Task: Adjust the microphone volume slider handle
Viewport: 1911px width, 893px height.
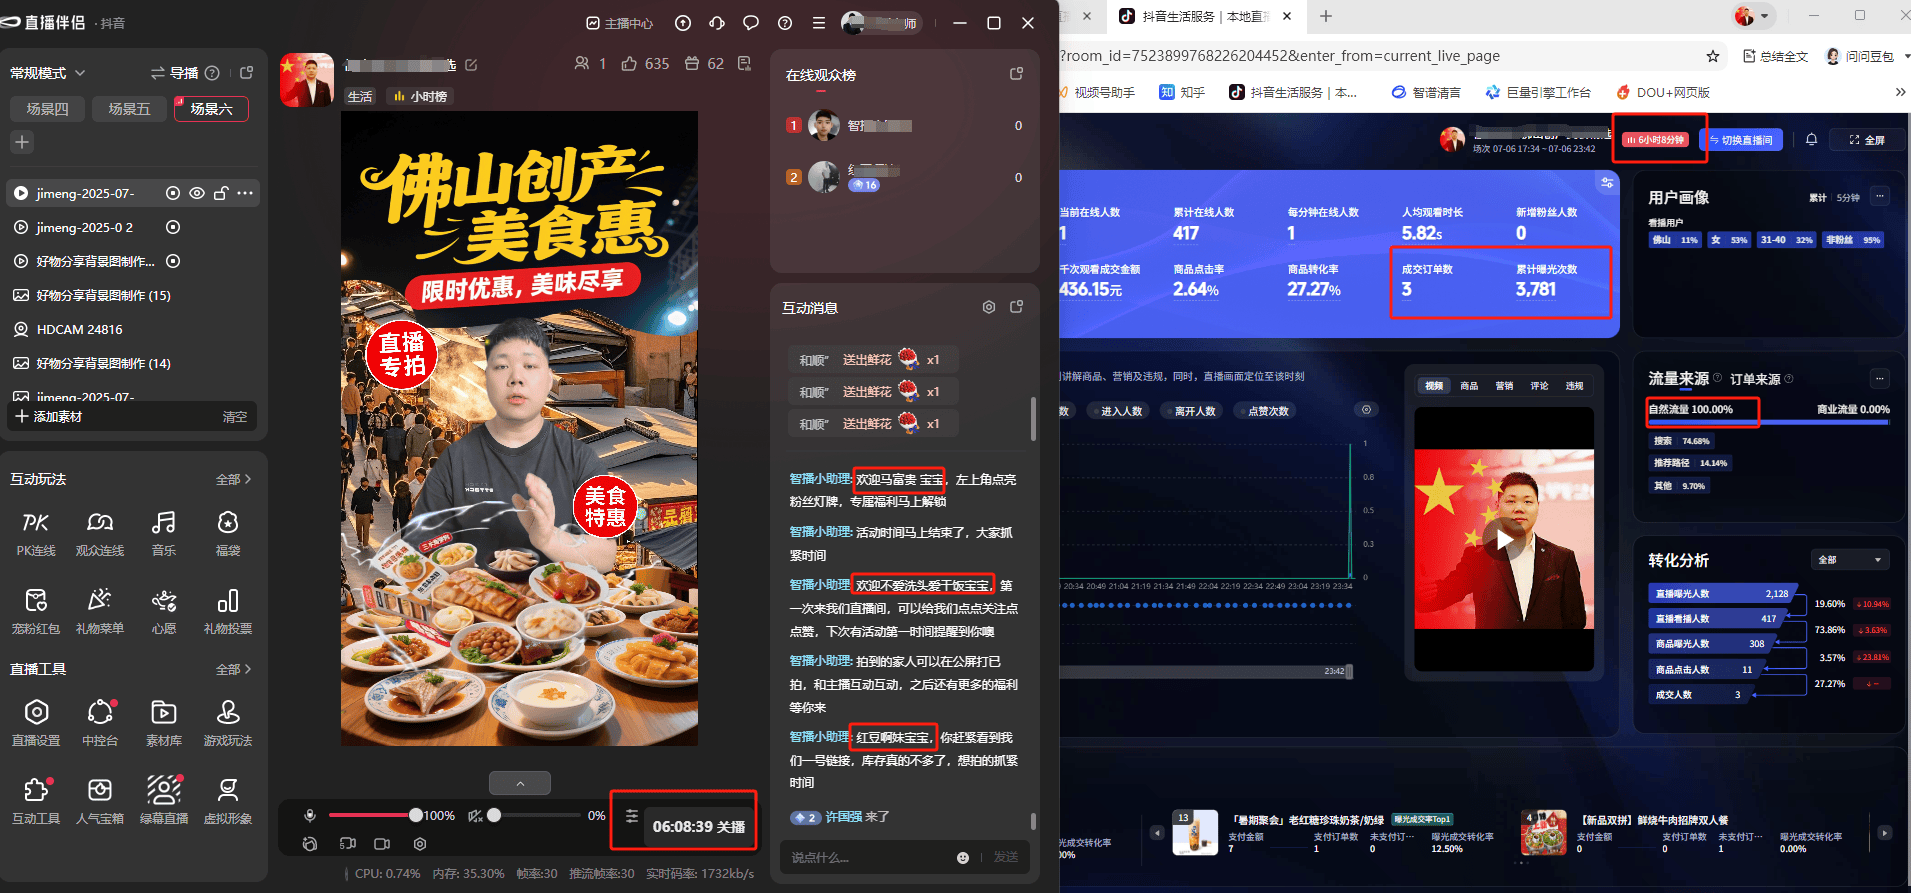Action: 416,815
